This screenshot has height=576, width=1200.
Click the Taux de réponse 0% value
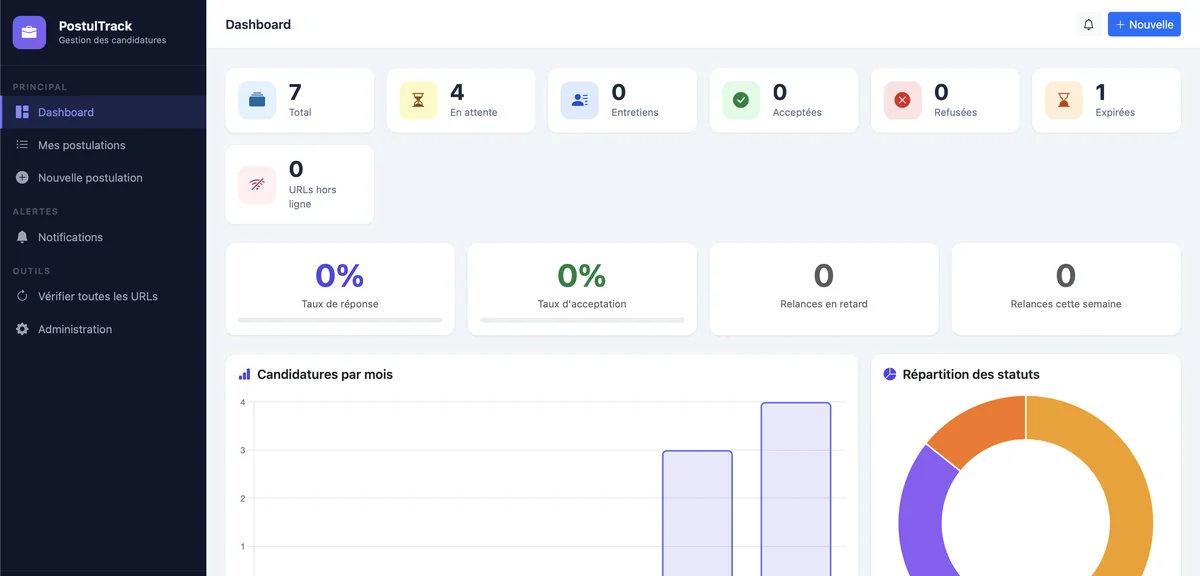pyautogui.click(x=340, y=275)
